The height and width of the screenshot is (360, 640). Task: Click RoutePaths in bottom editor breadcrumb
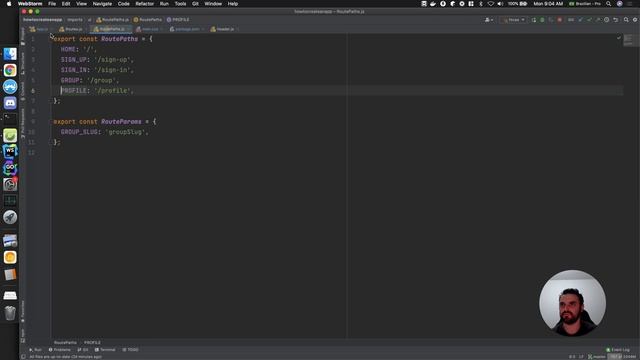click(x=65, y=342)
